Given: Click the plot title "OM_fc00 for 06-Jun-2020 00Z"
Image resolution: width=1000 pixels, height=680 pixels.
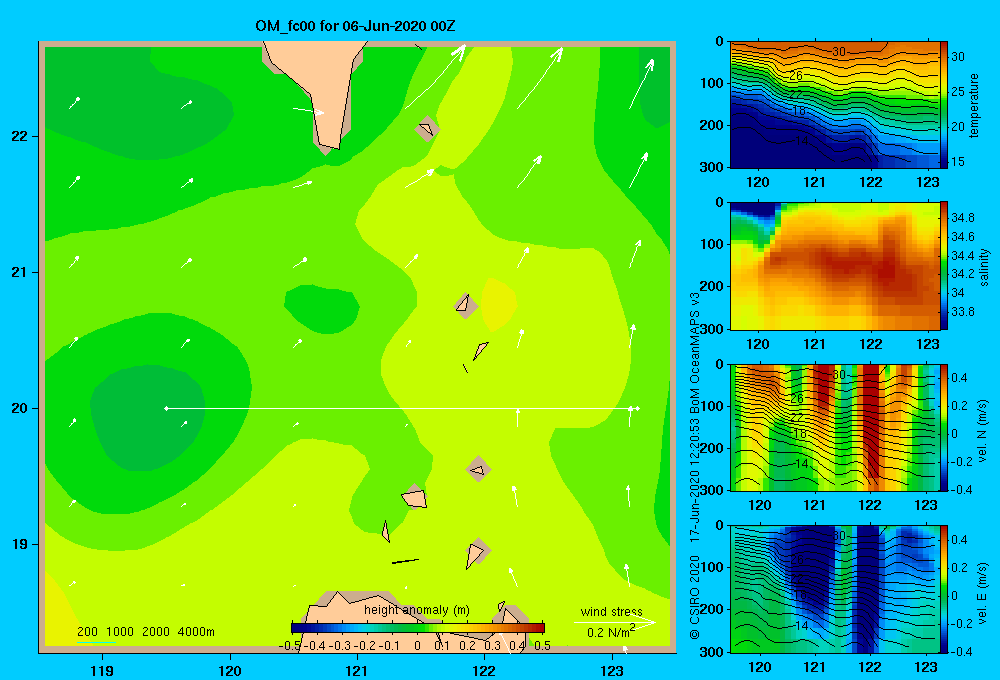Looking at the screenshot, I should [355, 26].
